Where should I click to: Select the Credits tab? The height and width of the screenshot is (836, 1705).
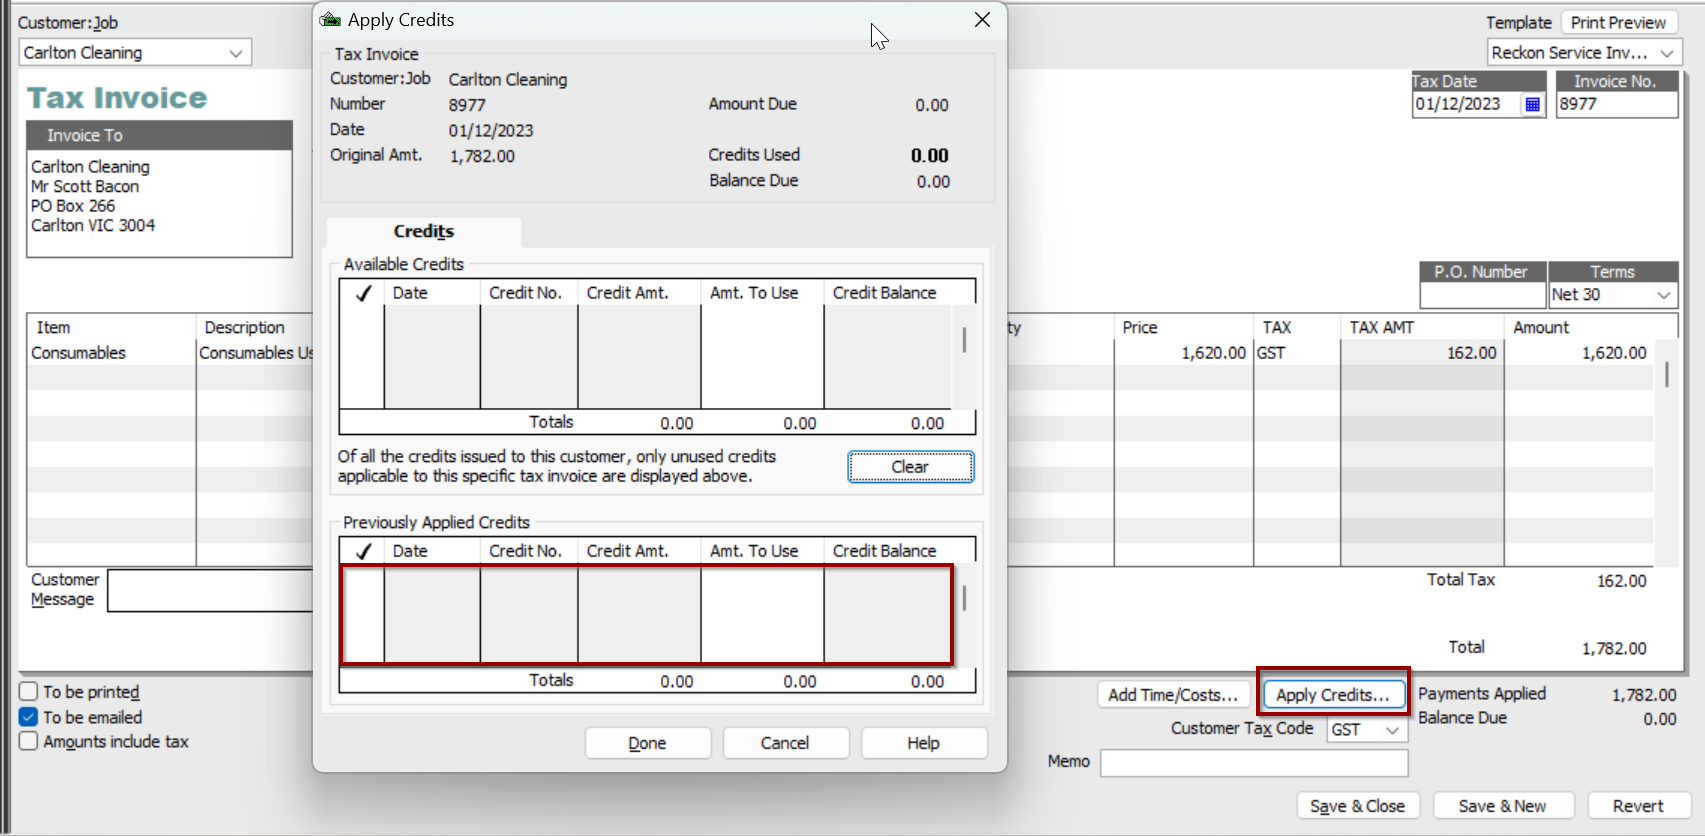click(424, 231)
